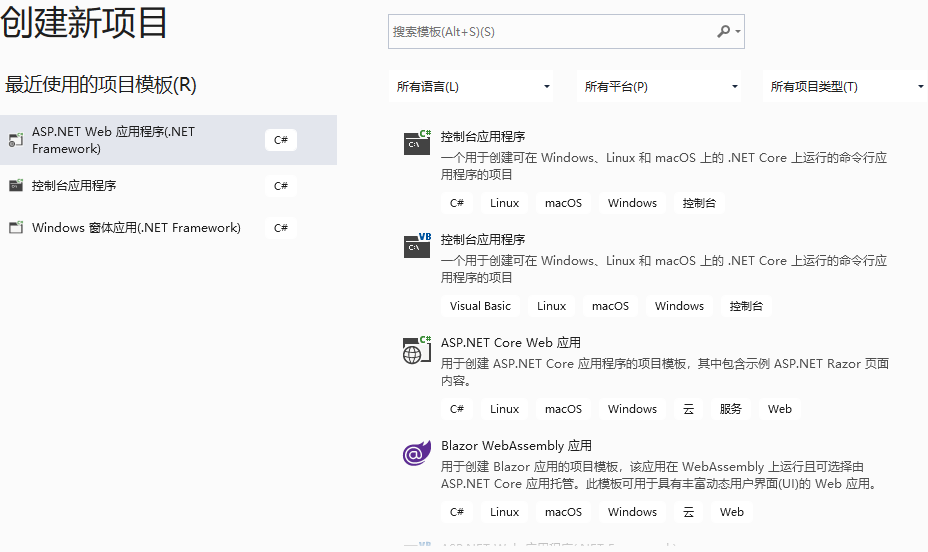This screenshot has height=552, width=928.
Task: Select the ASP.NET Core Web 应用 template
Action: (x=511, y=343)
